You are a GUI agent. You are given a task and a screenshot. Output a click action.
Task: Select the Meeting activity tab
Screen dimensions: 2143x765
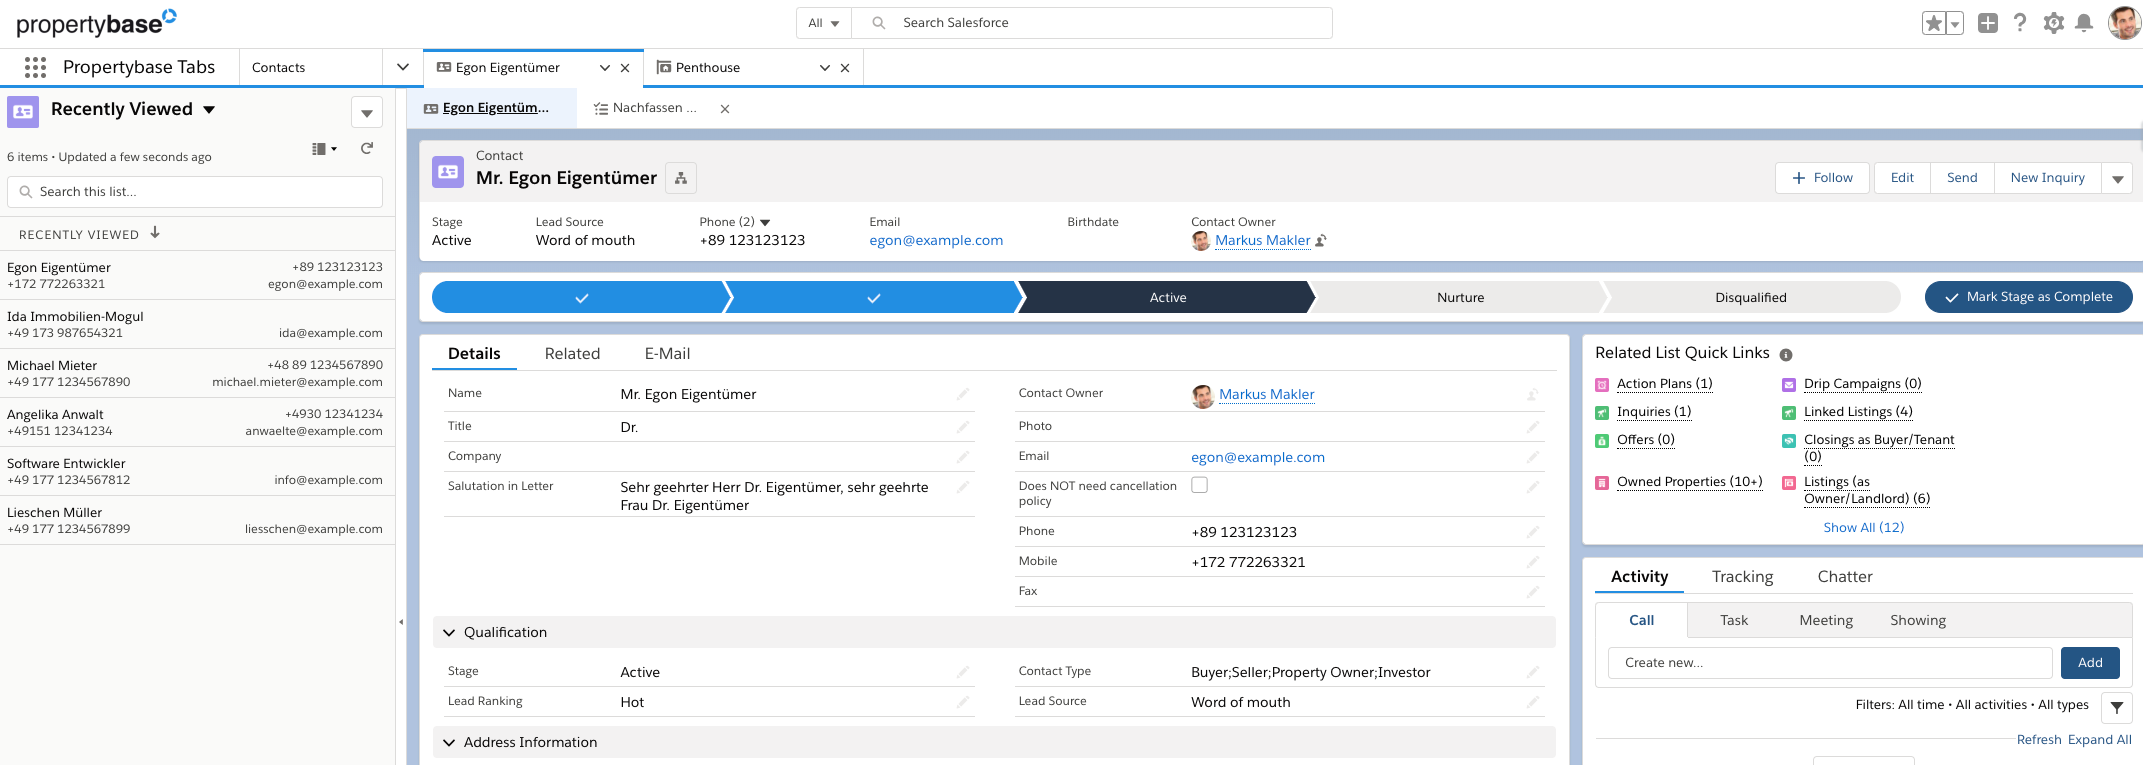1826,620
